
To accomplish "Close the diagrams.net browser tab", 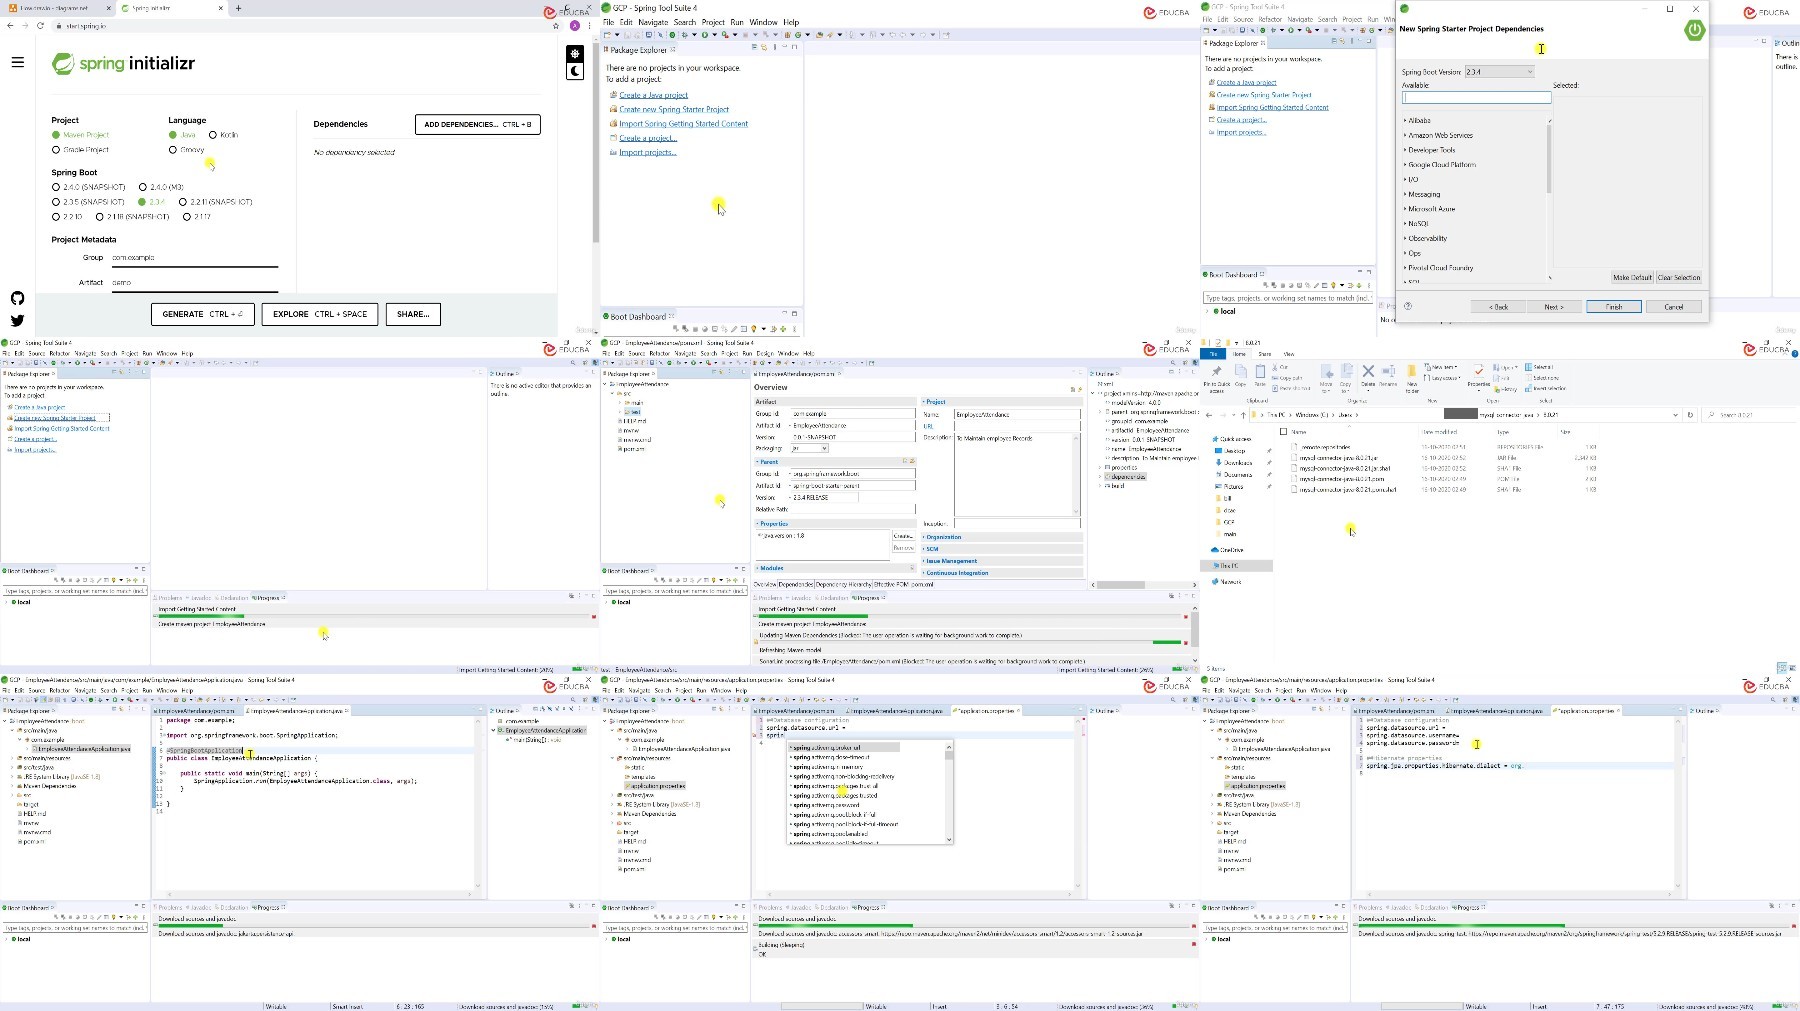I will click(107, 8).
